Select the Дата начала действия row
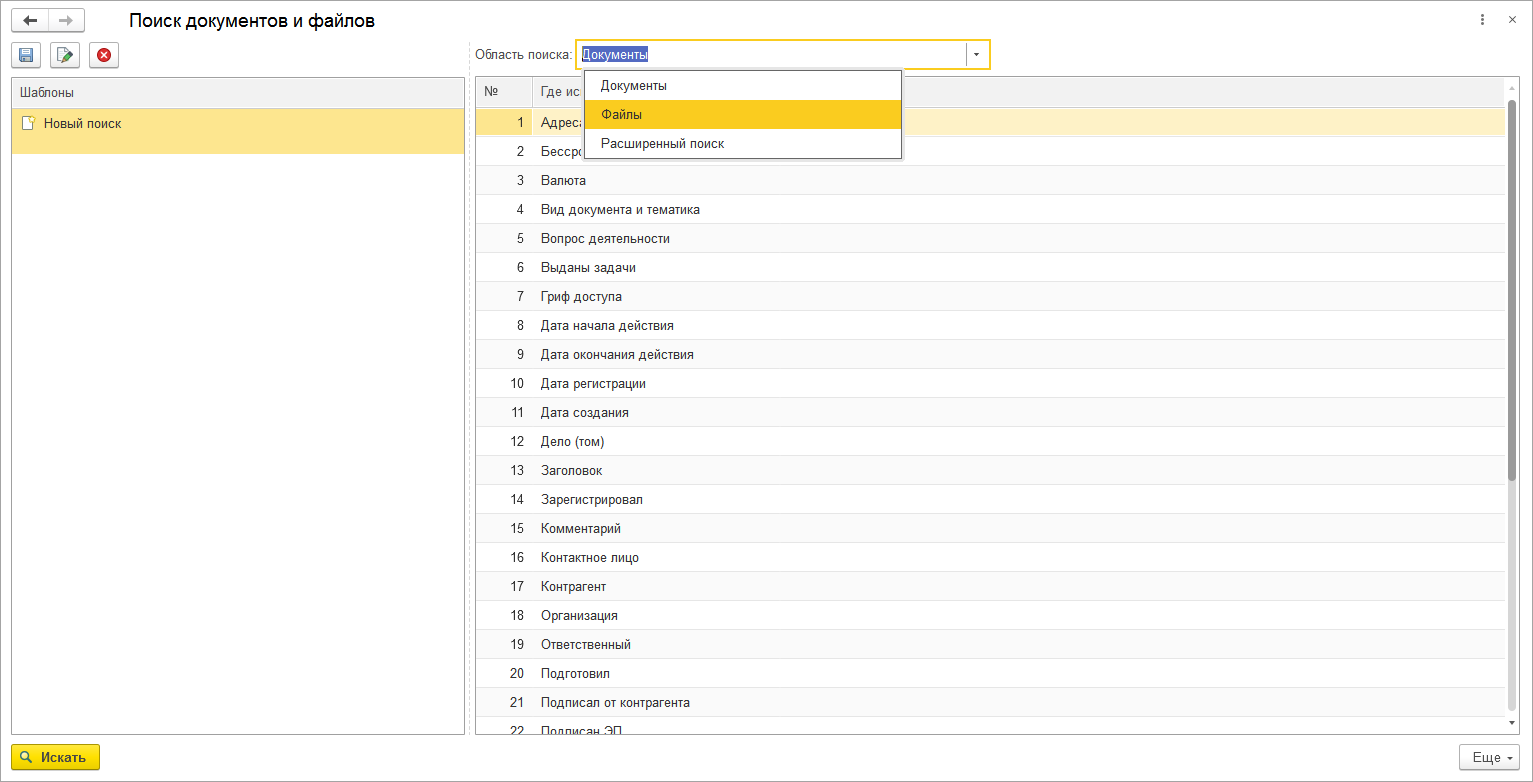 pos(990,326)
